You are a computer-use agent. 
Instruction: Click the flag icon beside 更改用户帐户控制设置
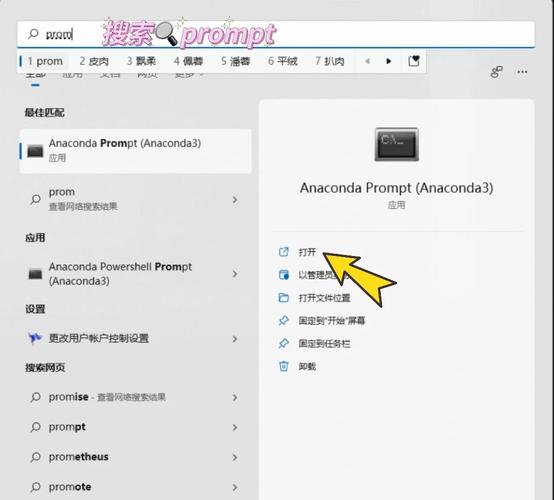point(35,338)
